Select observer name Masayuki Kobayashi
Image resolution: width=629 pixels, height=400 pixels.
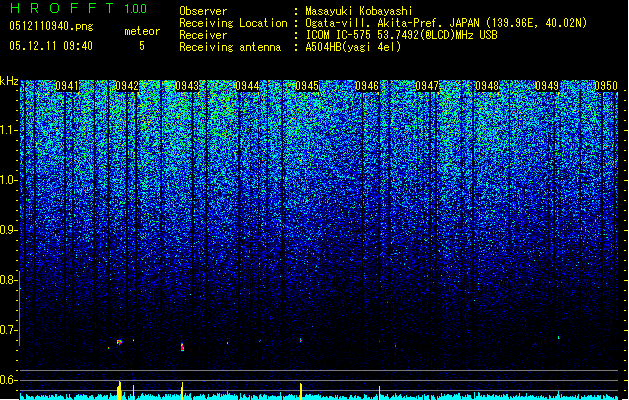click(359, 11)
